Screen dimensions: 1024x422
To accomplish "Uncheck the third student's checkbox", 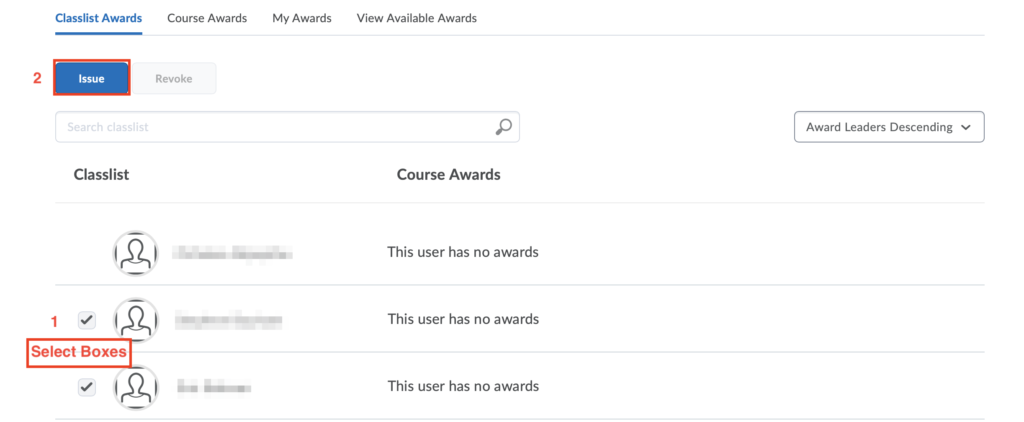I will pyautogui.click(x=87, y=387).
